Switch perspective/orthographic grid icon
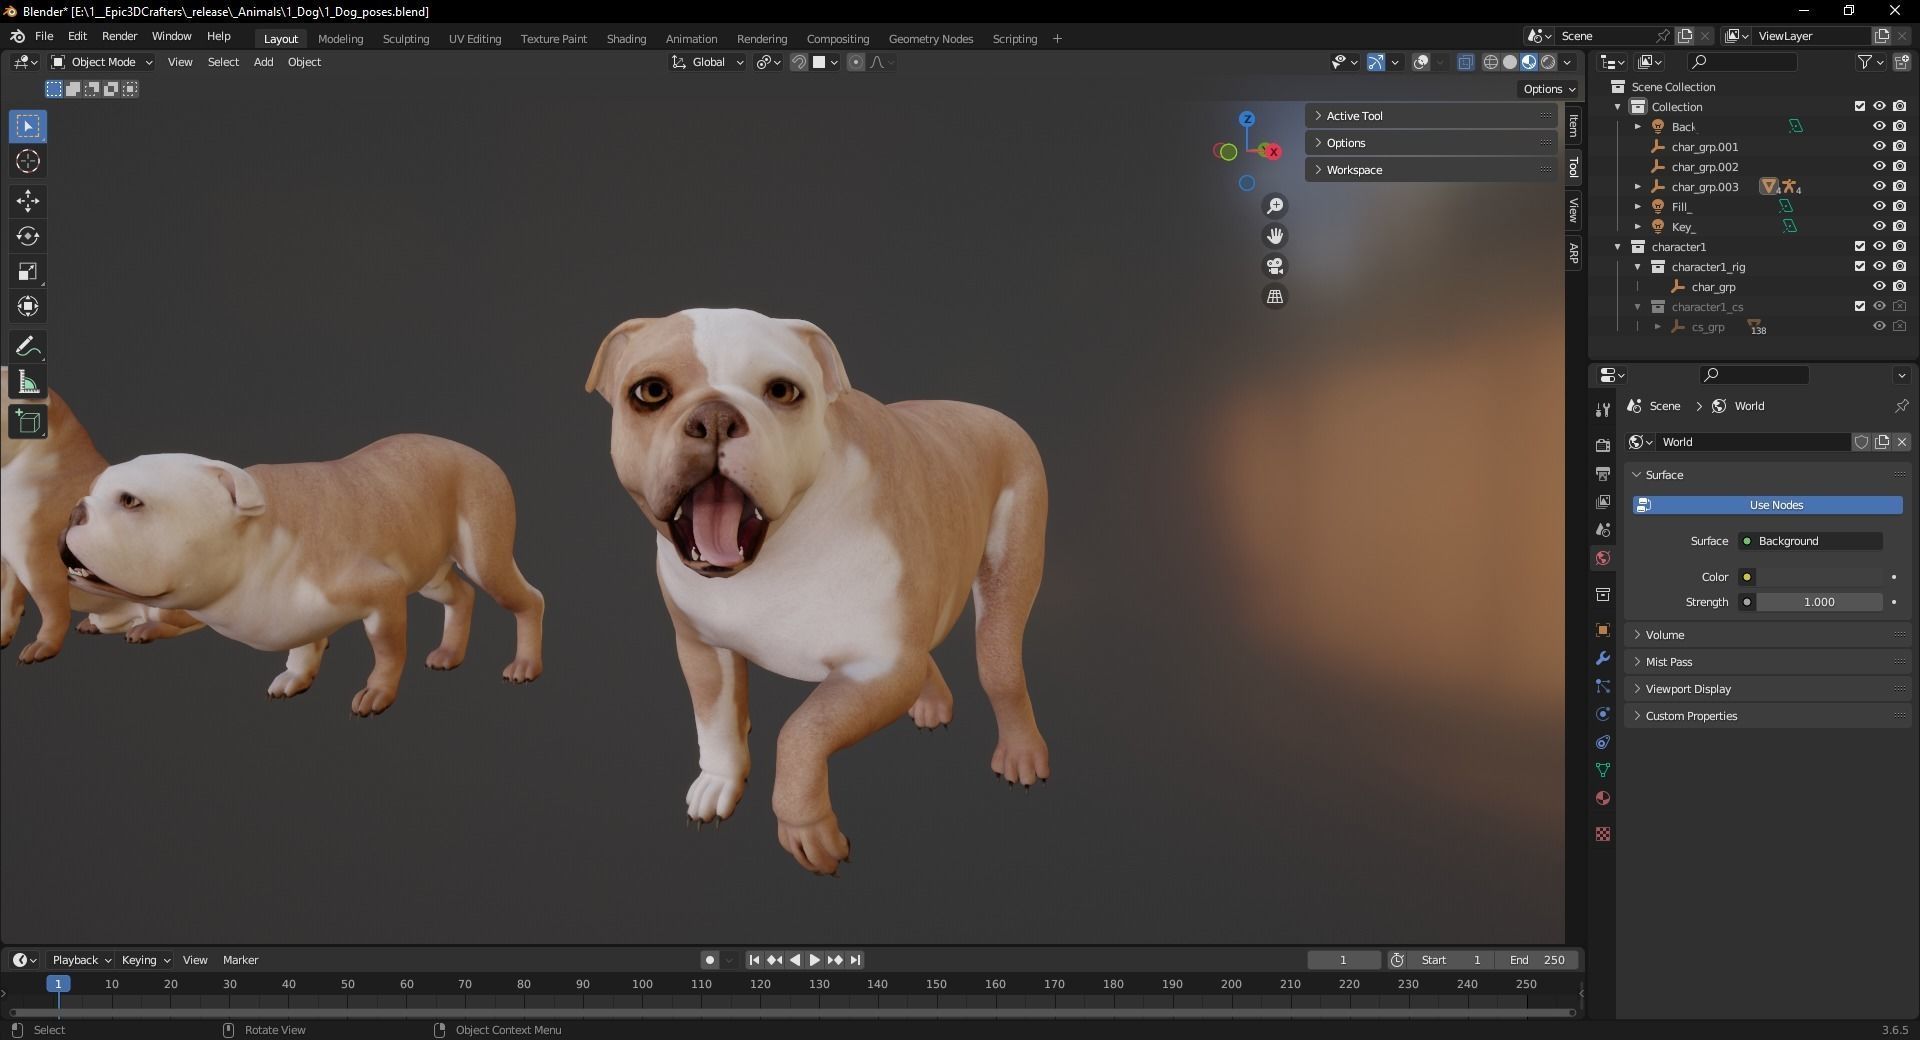This screenshot has width=1920, height=1040. (1275, 296)
